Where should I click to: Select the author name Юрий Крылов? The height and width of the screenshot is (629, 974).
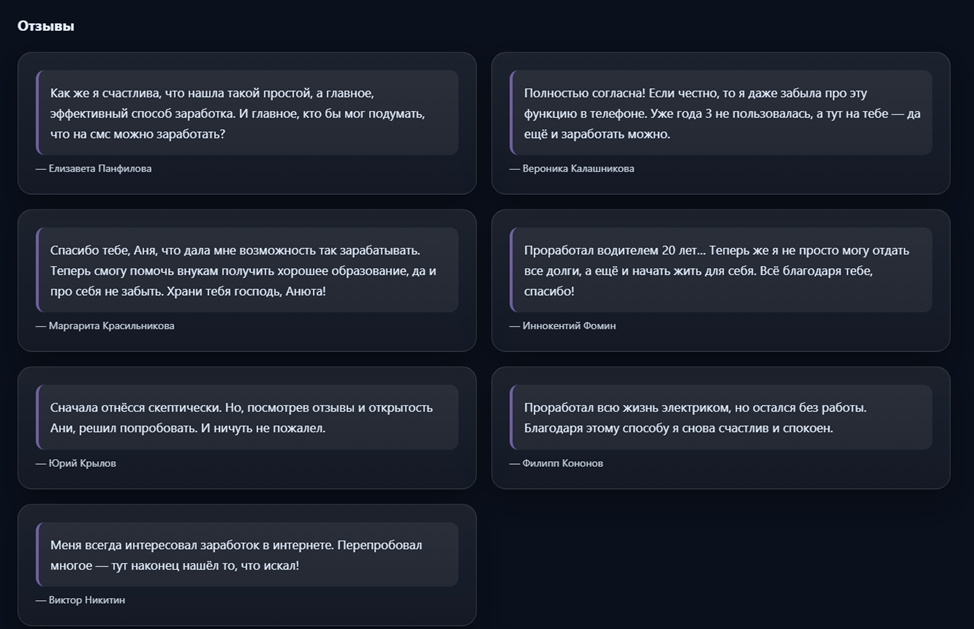pos(82,463)
